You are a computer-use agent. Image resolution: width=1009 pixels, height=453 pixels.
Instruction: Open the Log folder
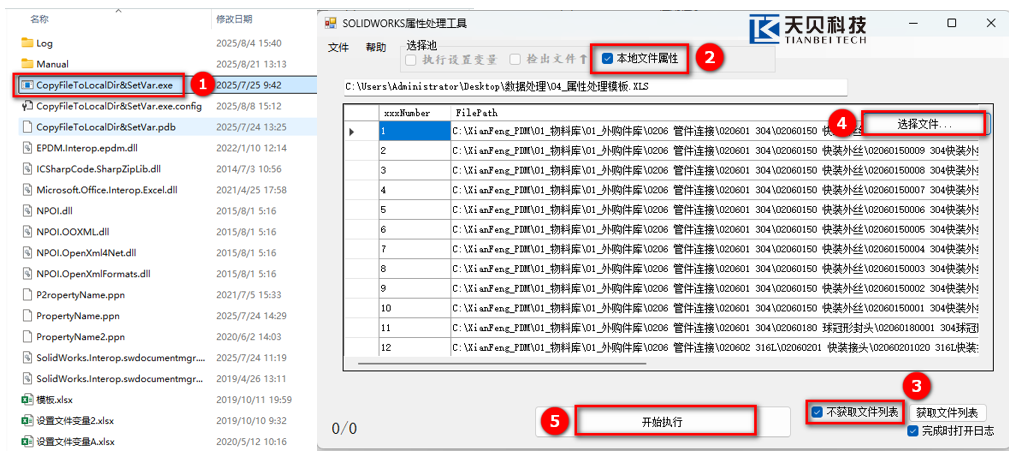(x=44, y=43)
